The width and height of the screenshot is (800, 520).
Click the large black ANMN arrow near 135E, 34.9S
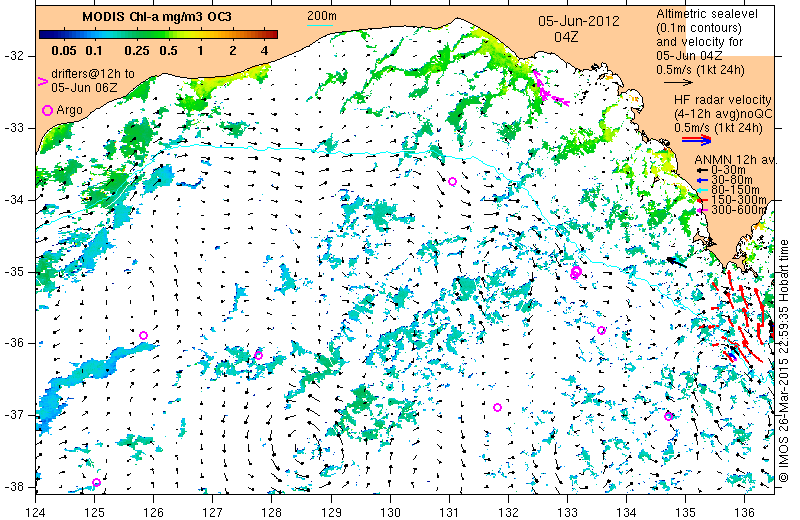677,262
